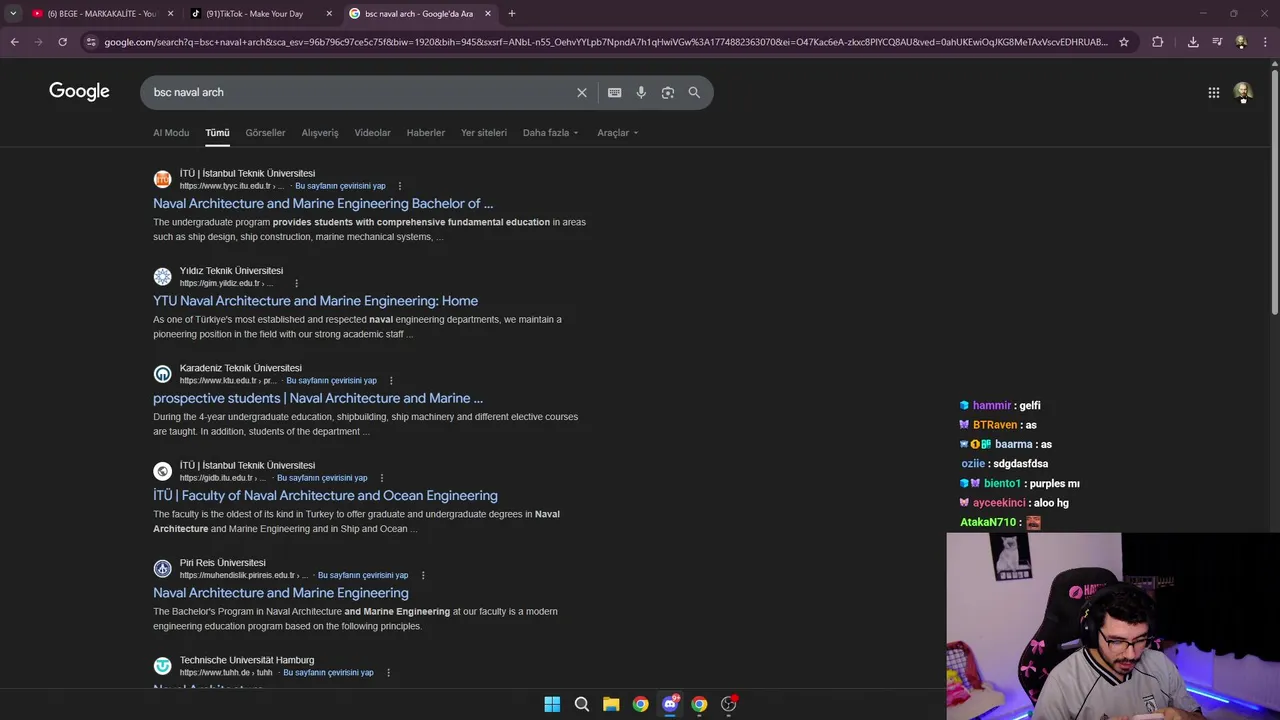Click the Chrome address bar URL

[605, 42]
